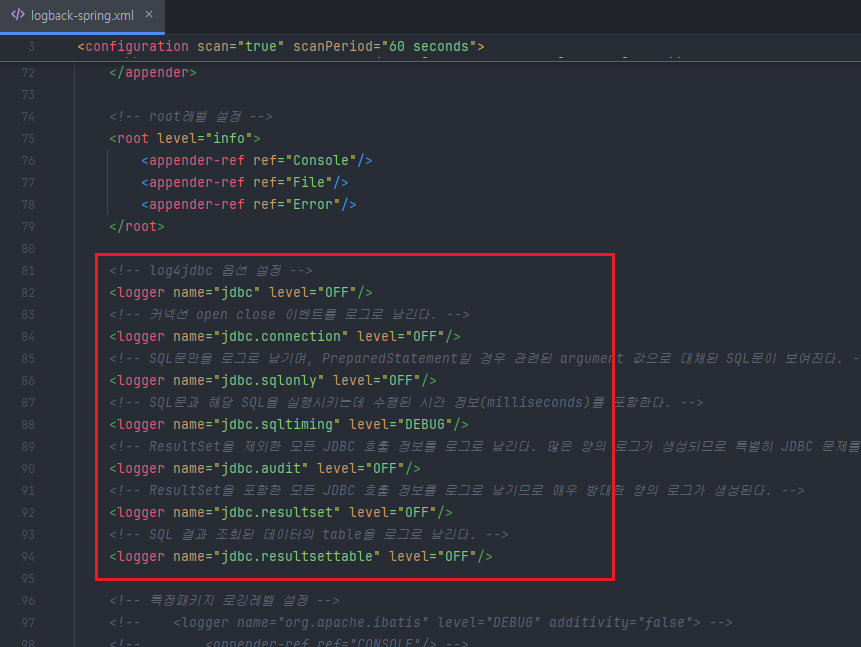Screen dimensions: 861x647
Task: Click the appender-ref ref="File" line
Action: [x=244, y=182]
